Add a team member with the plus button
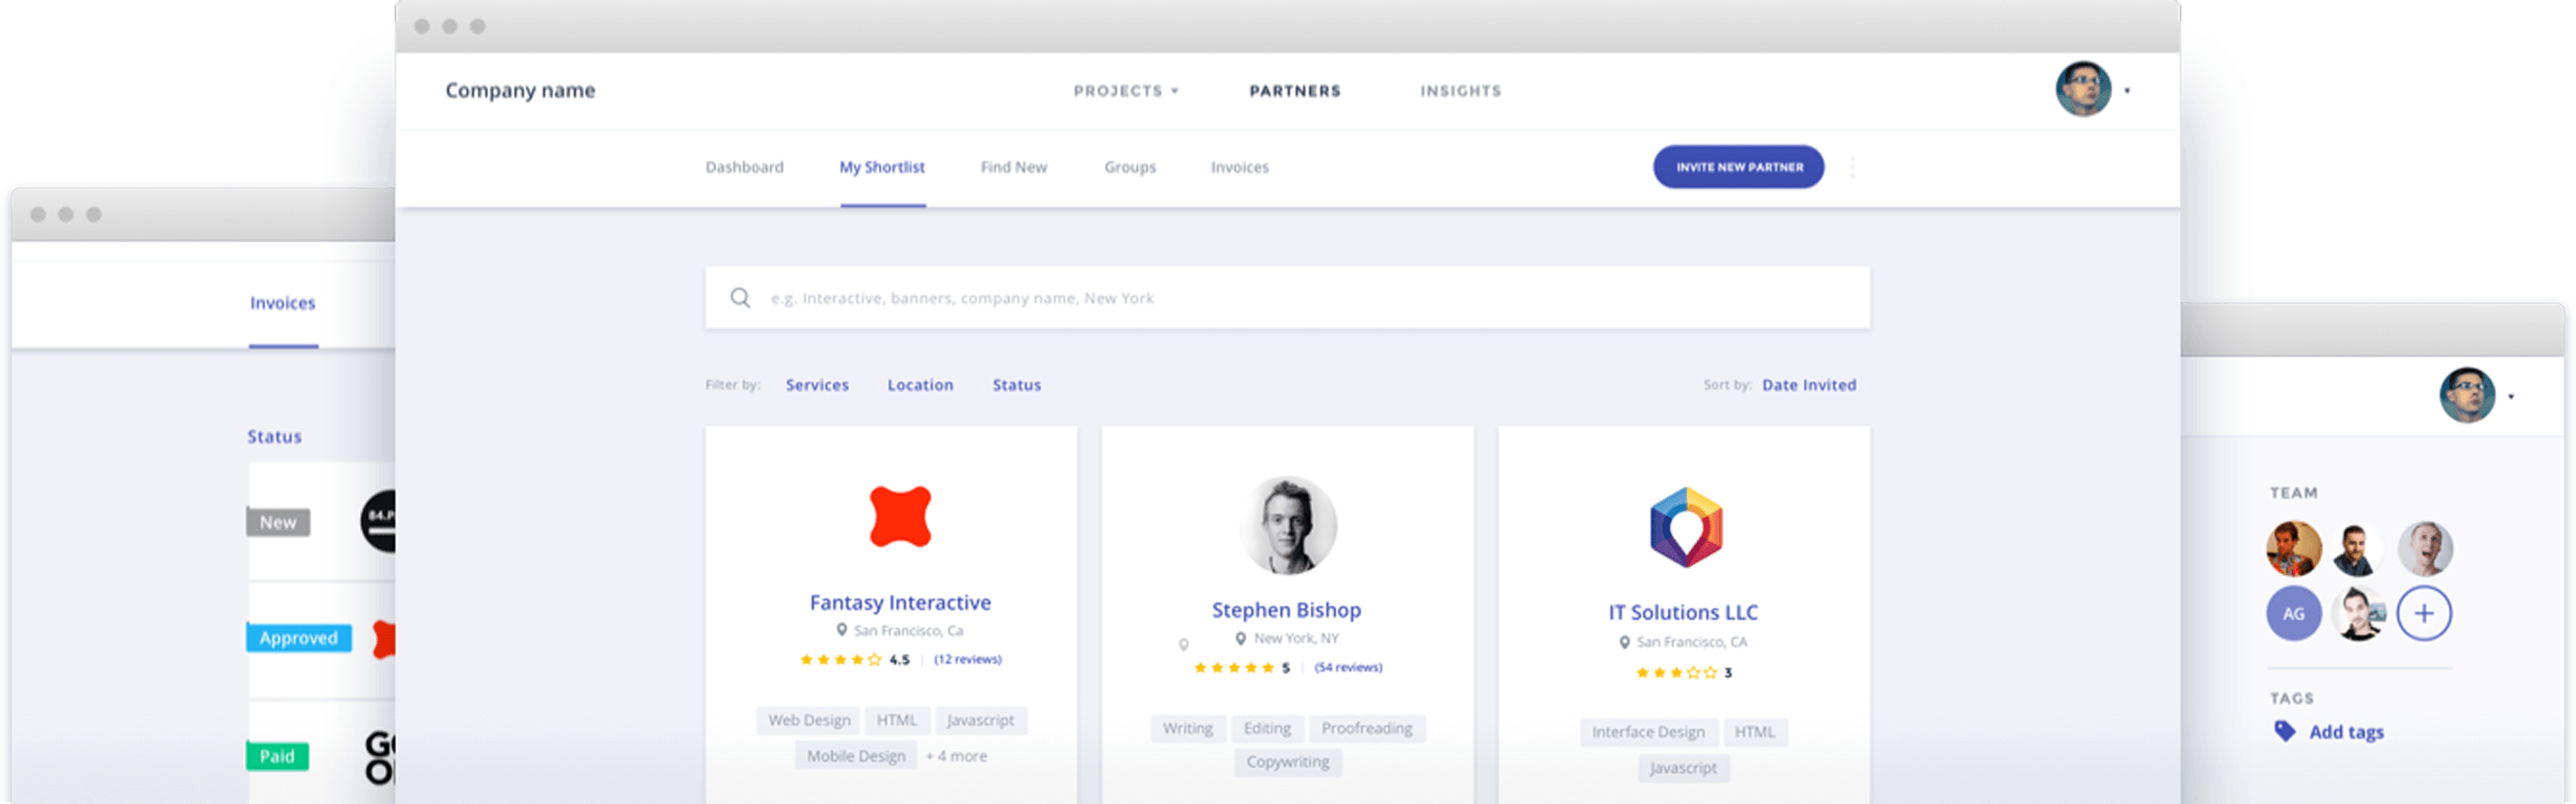The image size is (2576, 804). tap(2424, 613)
